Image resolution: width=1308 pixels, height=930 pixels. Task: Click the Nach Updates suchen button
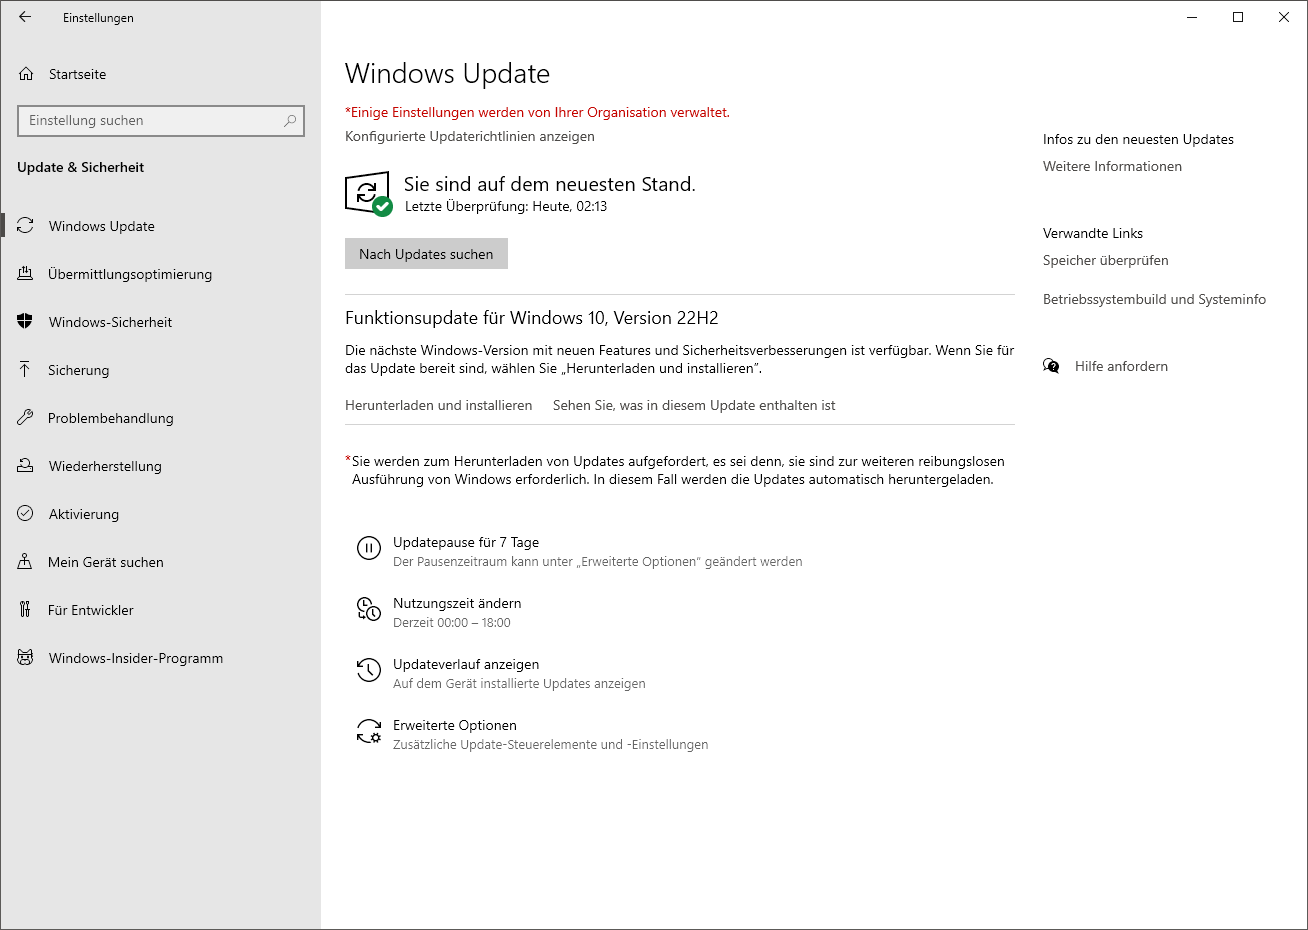point(426,254)
